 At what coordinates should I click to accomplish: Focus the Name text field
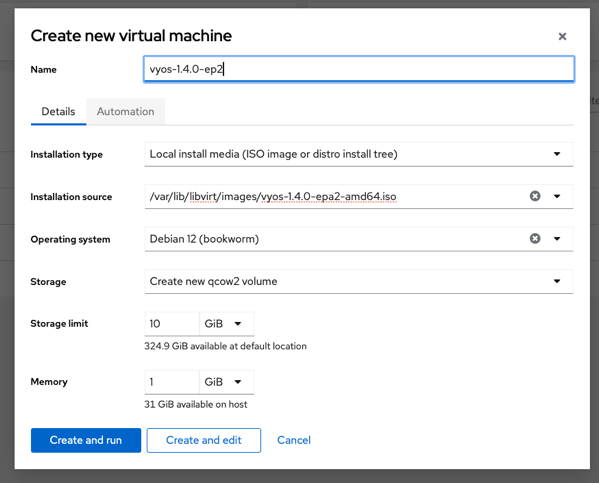click(359, 69)
